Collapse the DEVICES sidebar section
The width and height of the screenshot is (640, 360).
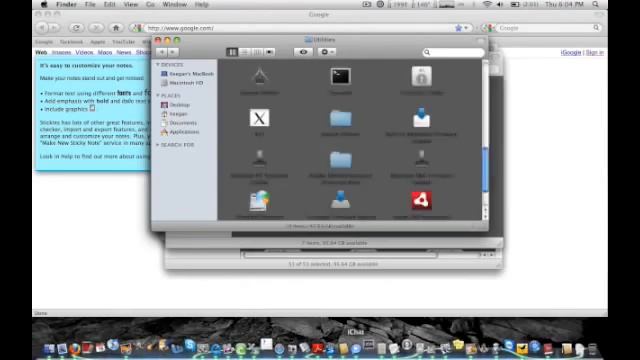point(158,65)
